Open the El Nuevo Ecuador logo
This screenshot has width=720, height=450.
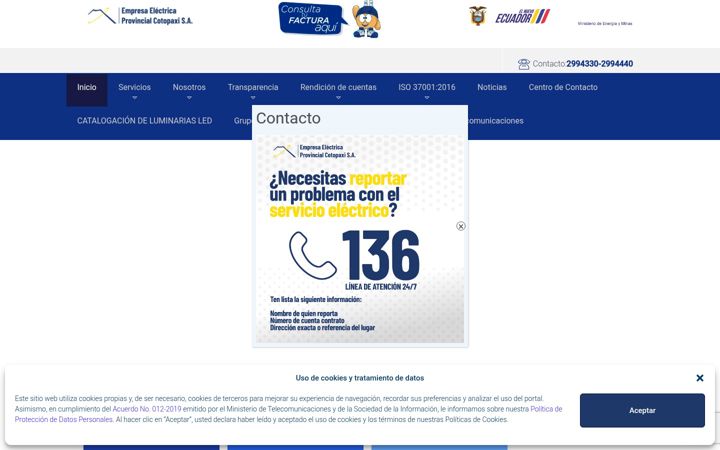(x=522, y=17)
